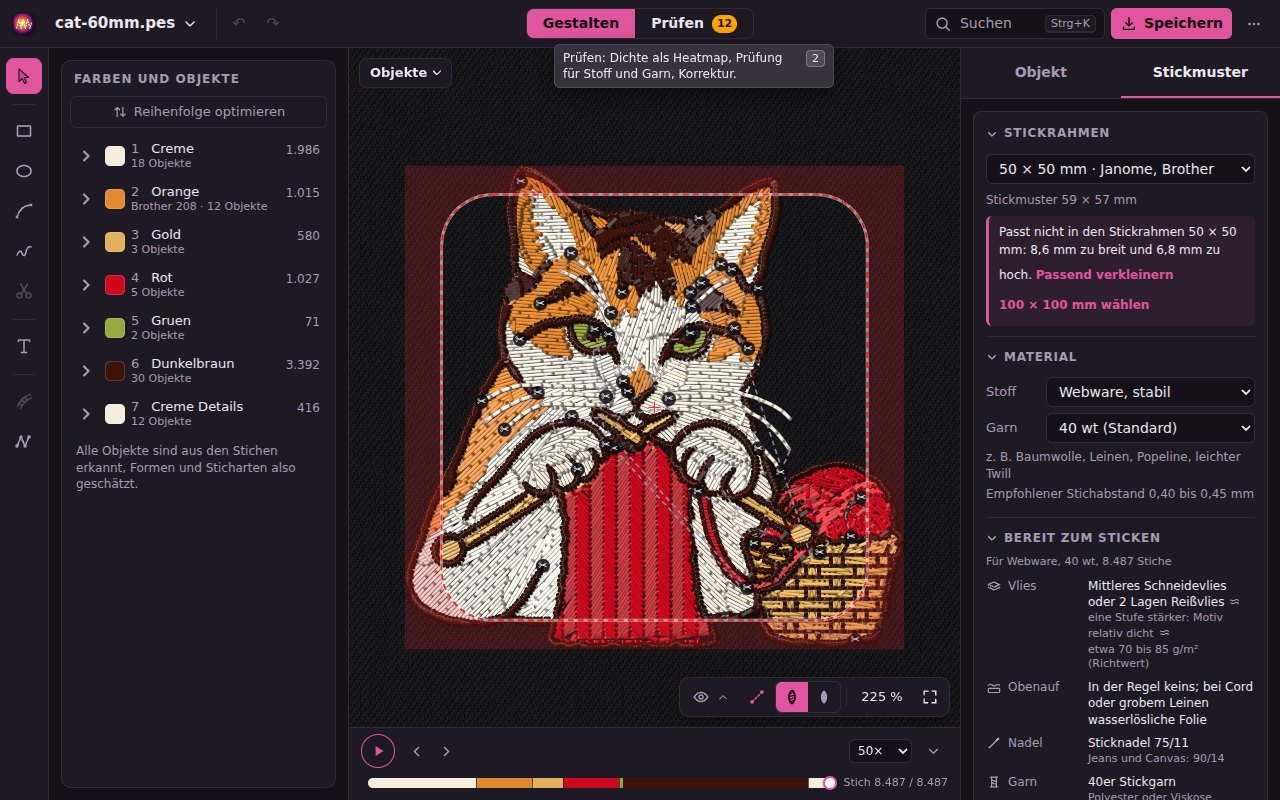This screenshot has height=800, width=1280.
Task: Click the Speichern button
Action: 1171,23
